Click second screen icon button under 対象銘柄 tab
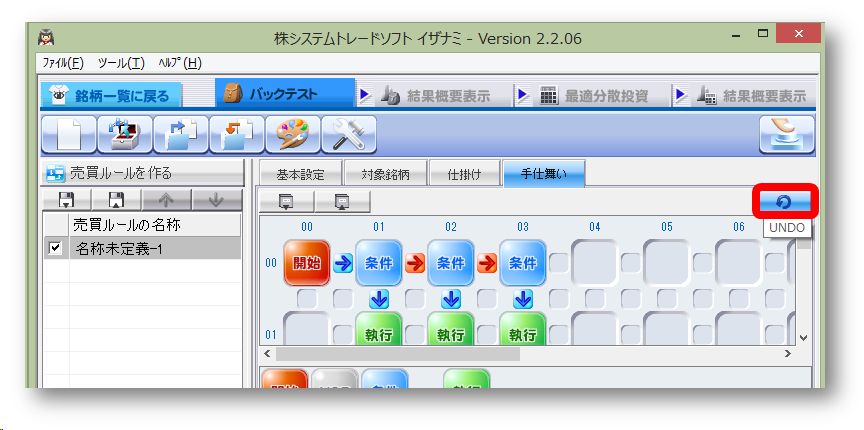 click(343, 202)
